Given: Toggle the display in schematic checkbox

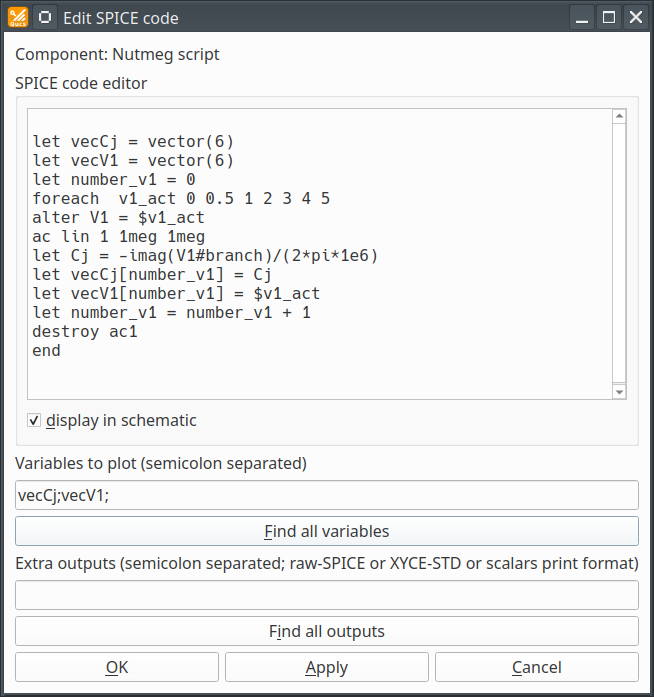Looking at the screenshot, I should click(x=34, y=421).
